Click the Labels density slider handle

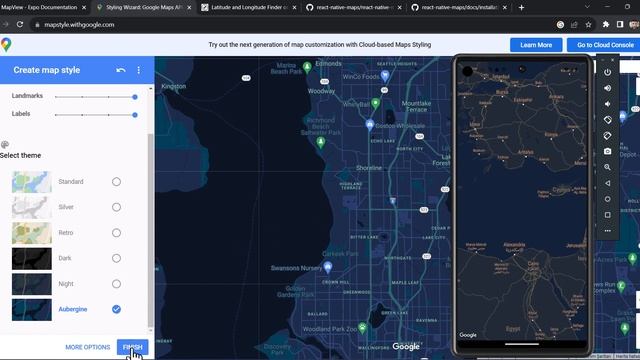[135, 115]
